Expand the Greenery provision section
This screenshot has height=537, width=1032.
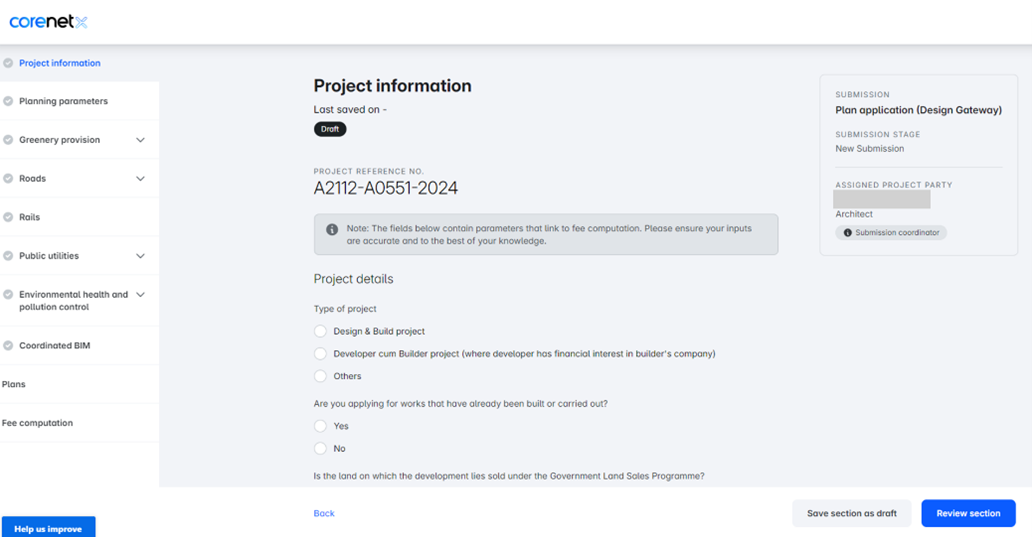coord(140,140)
